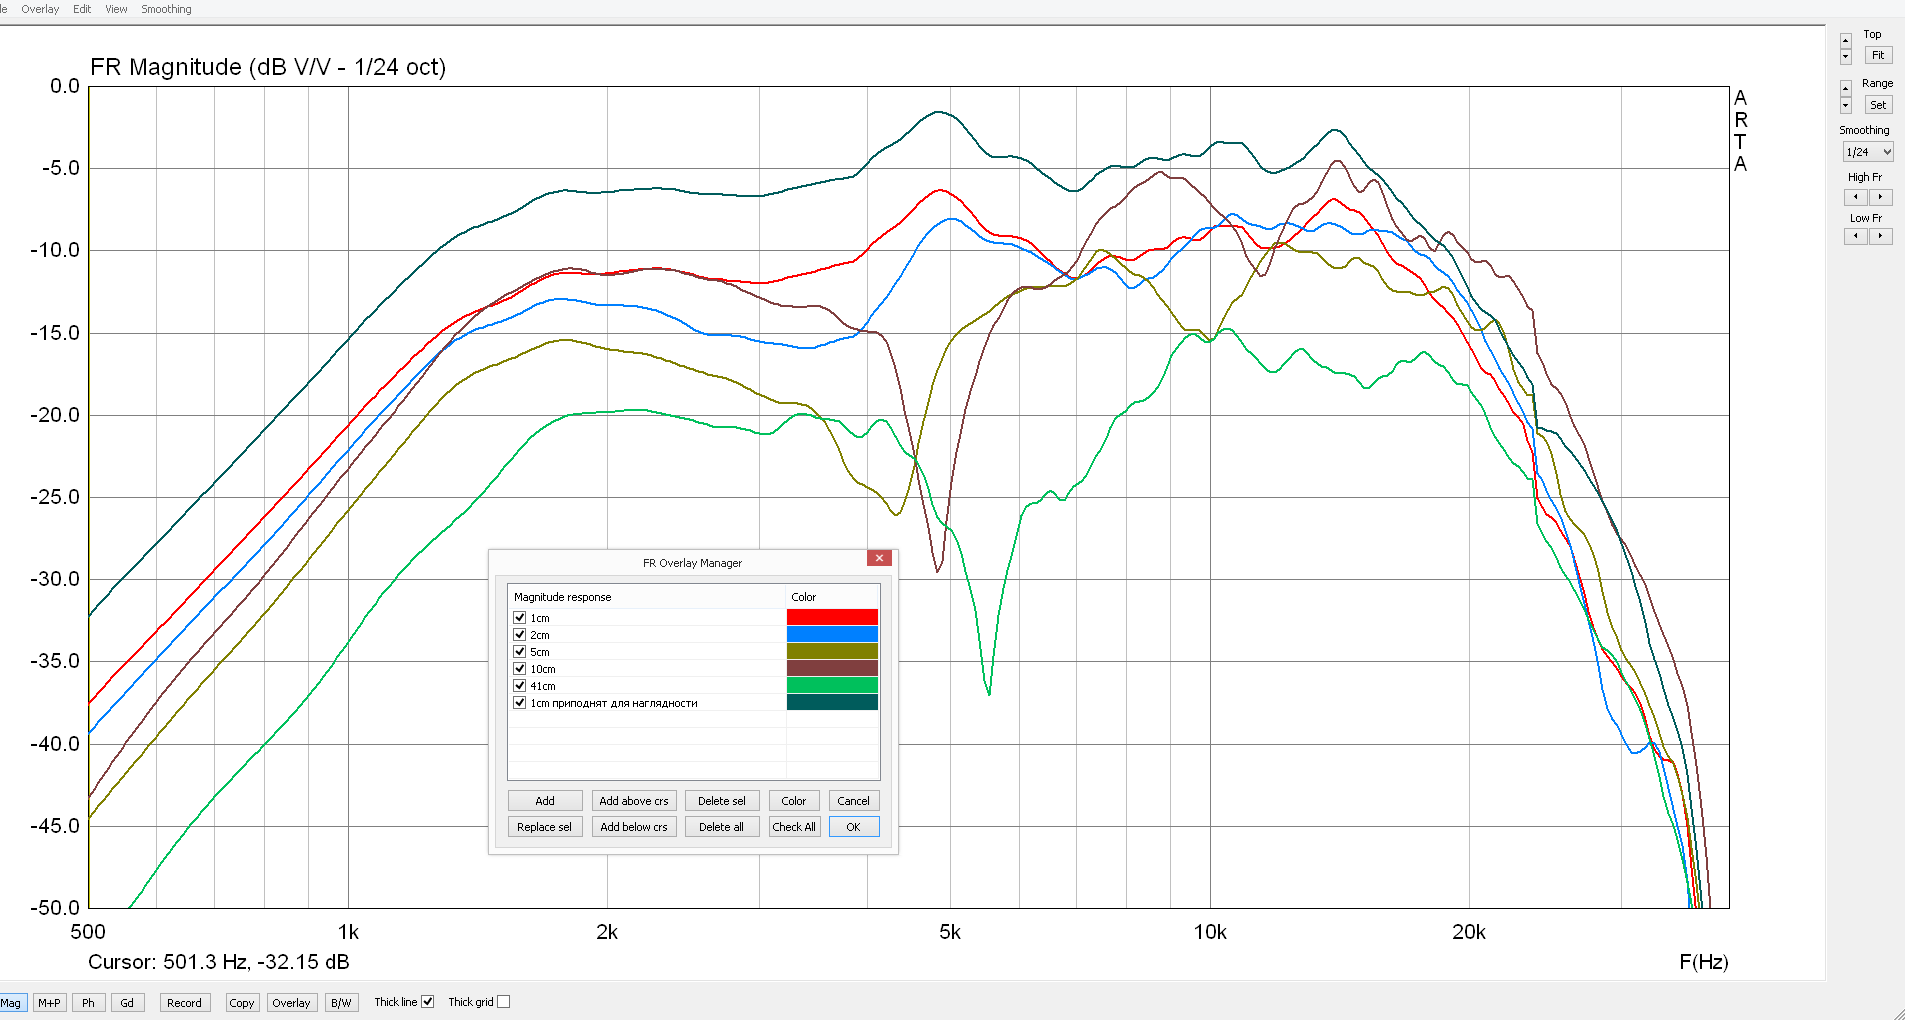Enable the Thick grid checkbox
The width and height of the screenshot is (1905, 1020).
pyautogui.click(x=504, y=1002)
